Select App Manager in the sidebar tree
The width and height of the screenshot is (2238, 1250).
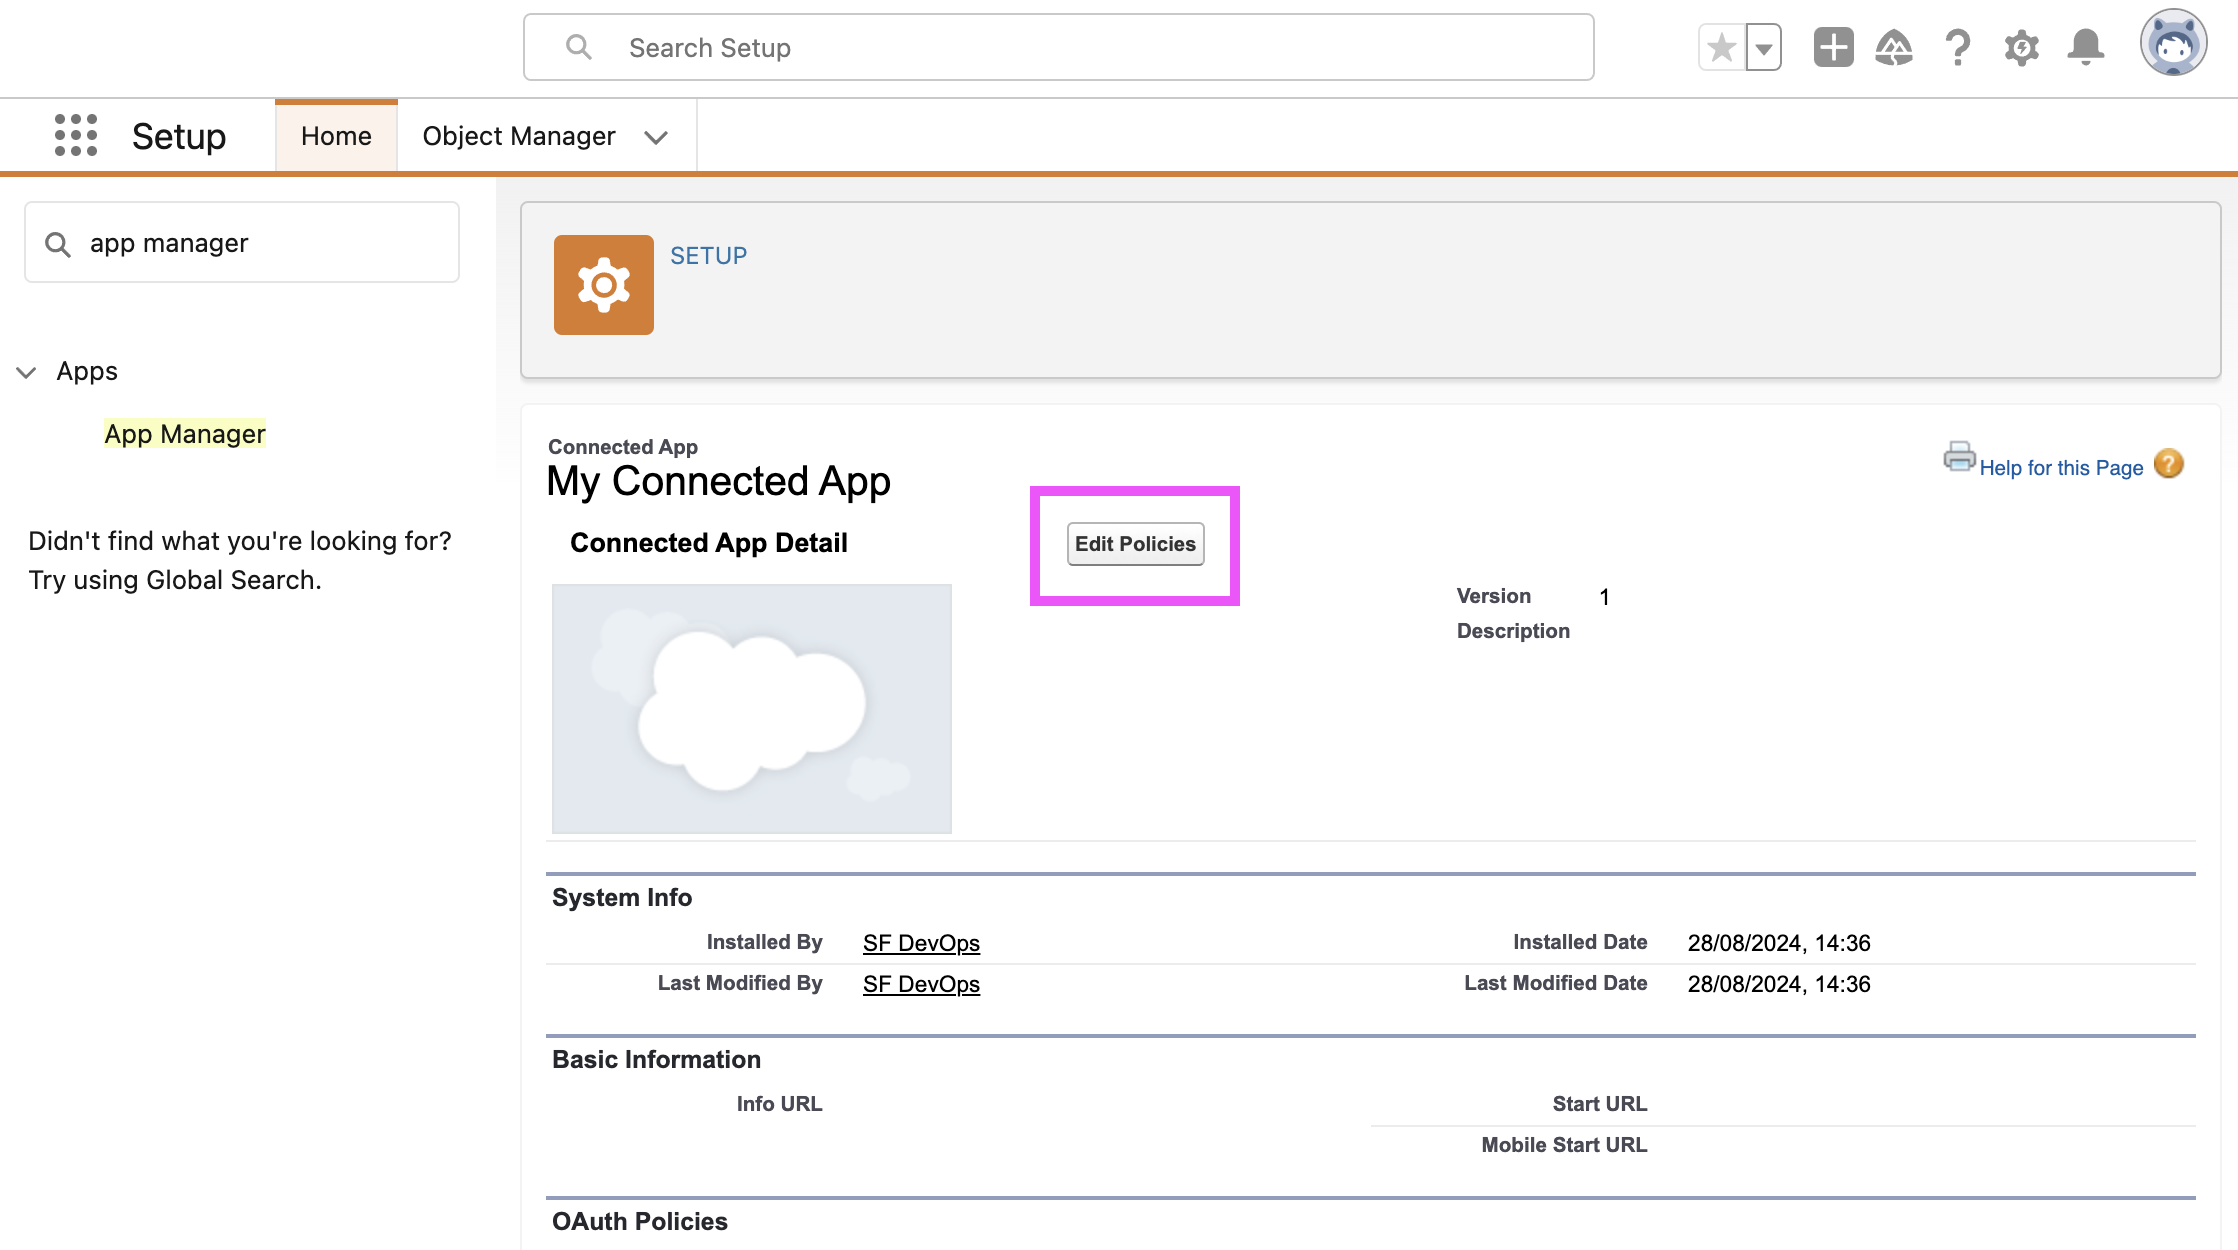185,434
